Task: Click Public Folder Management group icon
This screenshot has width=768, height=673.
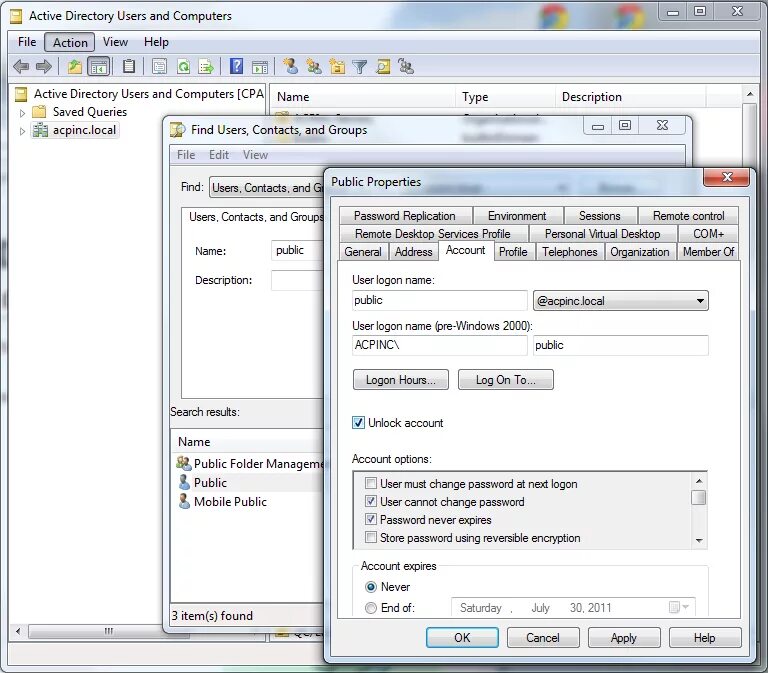Action: (x=184, y=463)
